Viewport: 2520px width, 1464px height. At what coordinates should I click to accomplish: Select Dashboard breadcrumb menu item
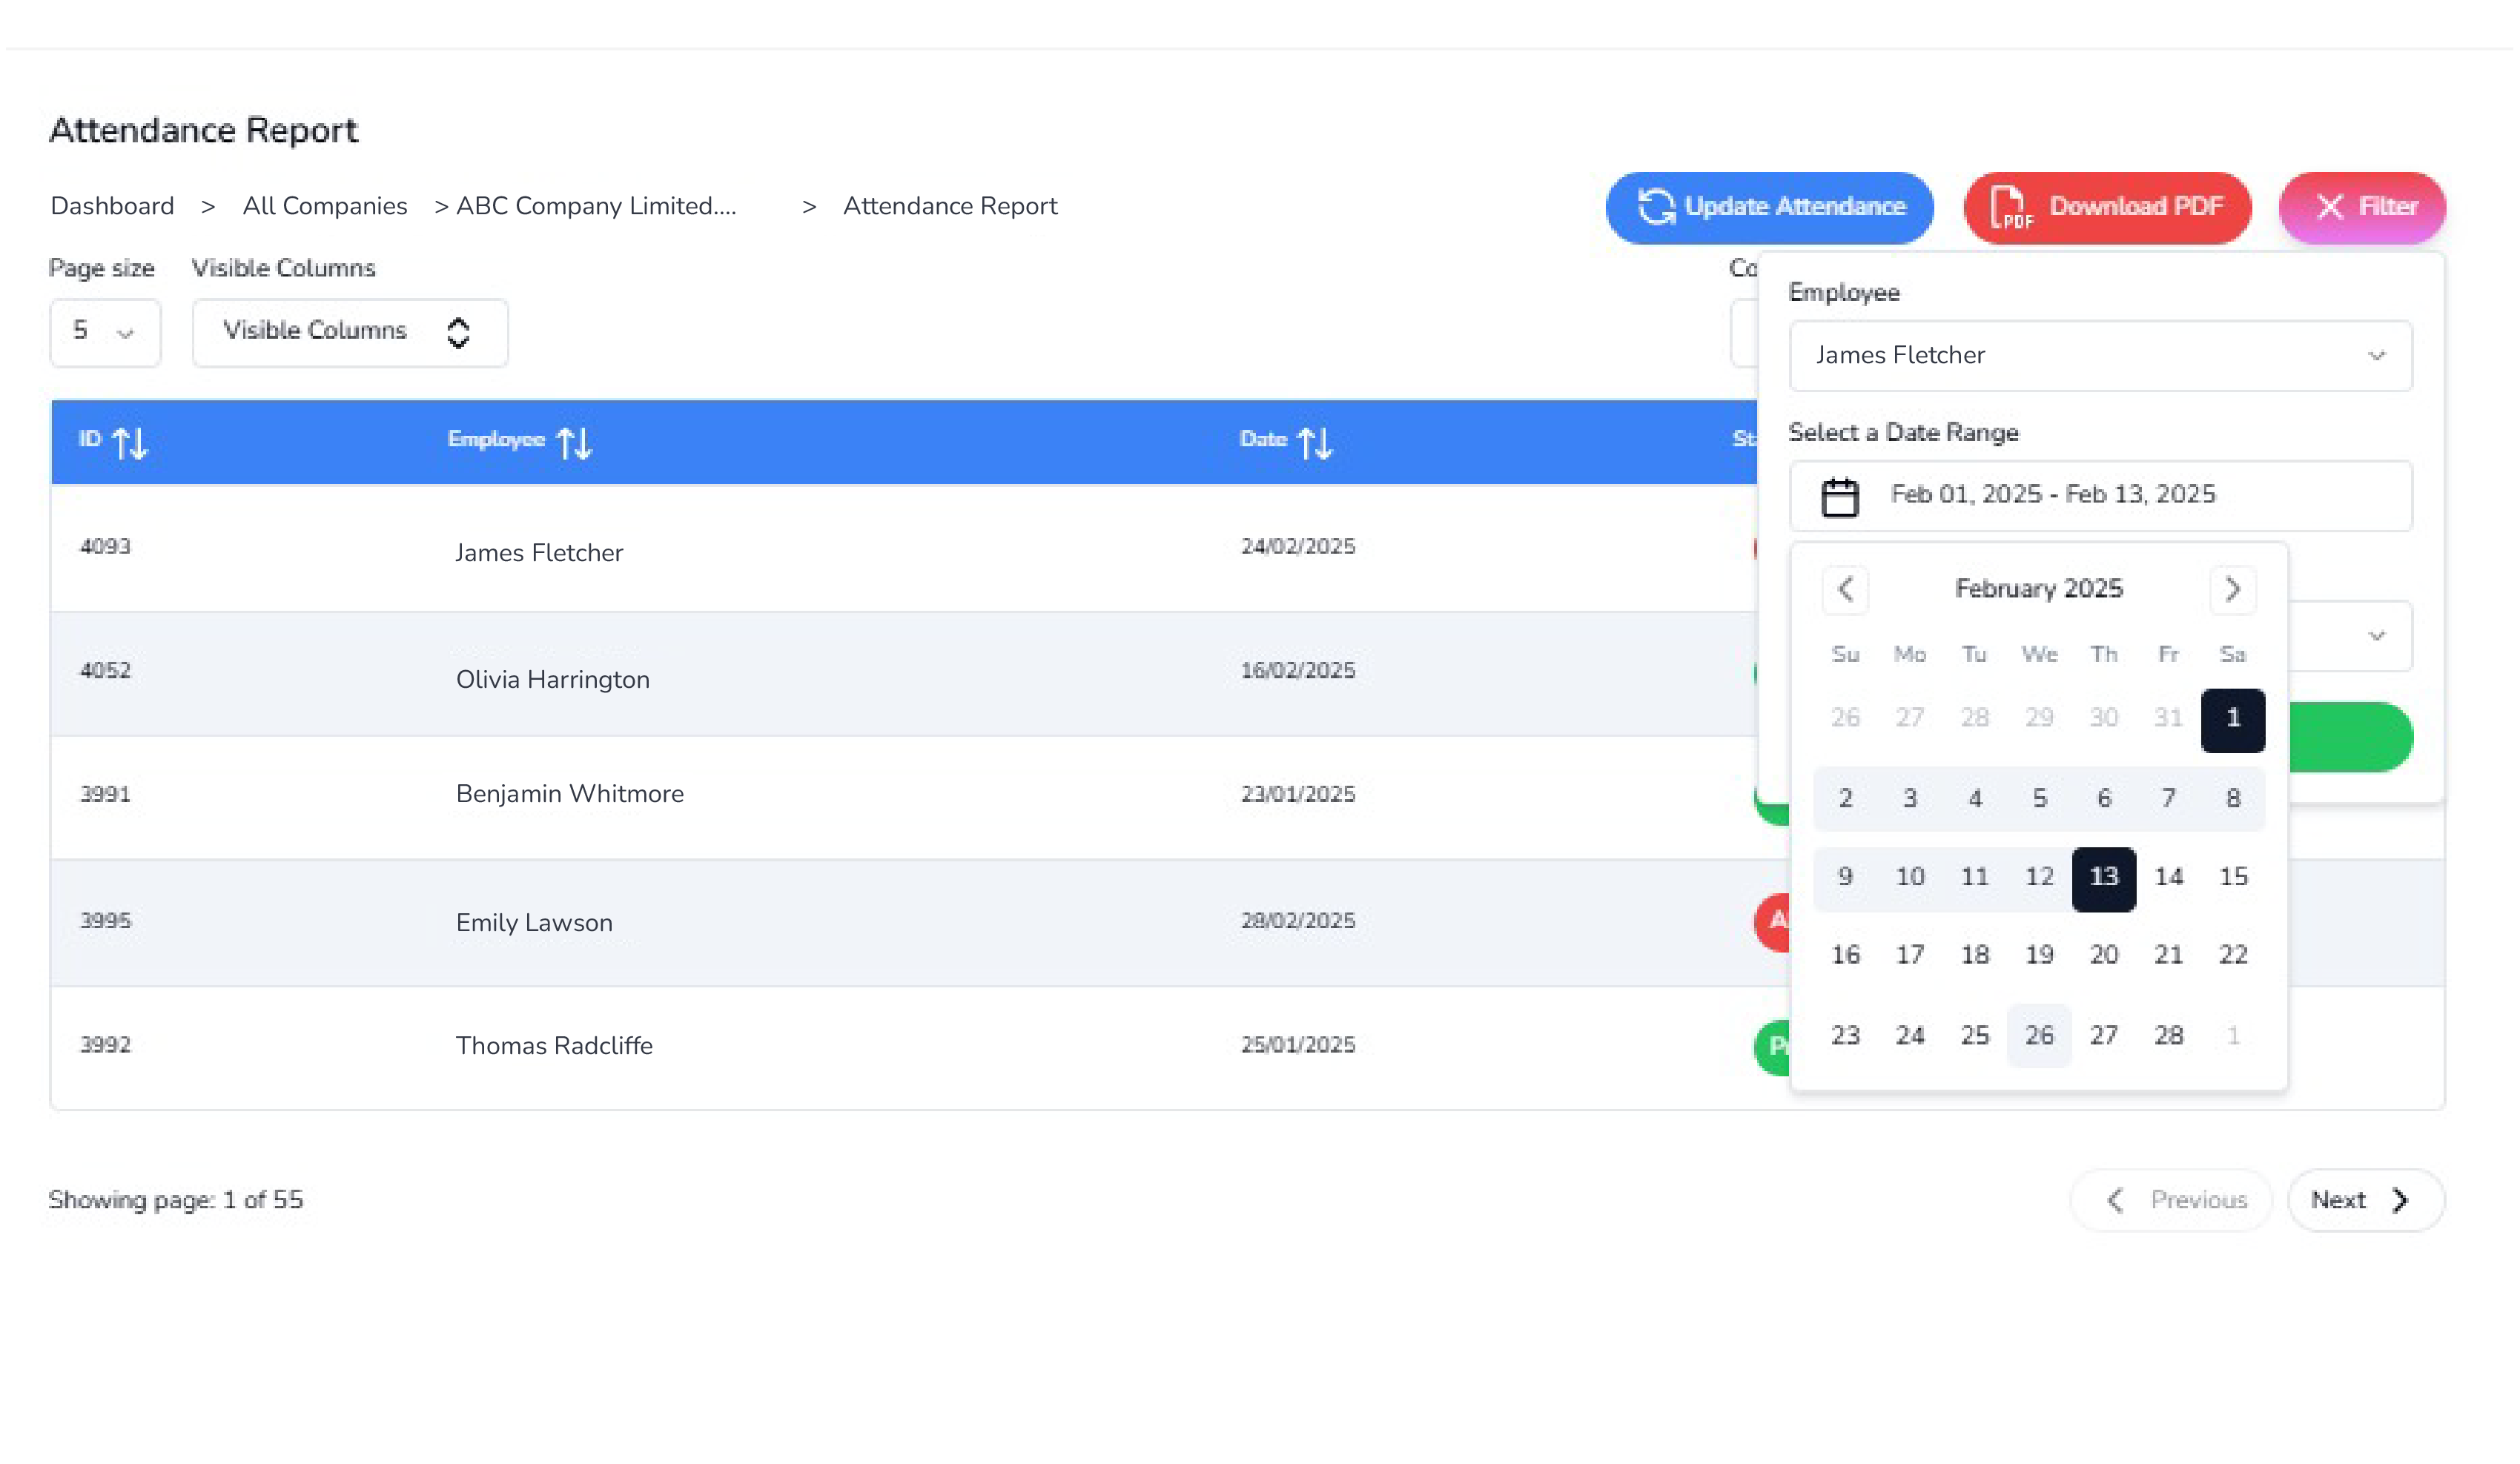point(111,205)
